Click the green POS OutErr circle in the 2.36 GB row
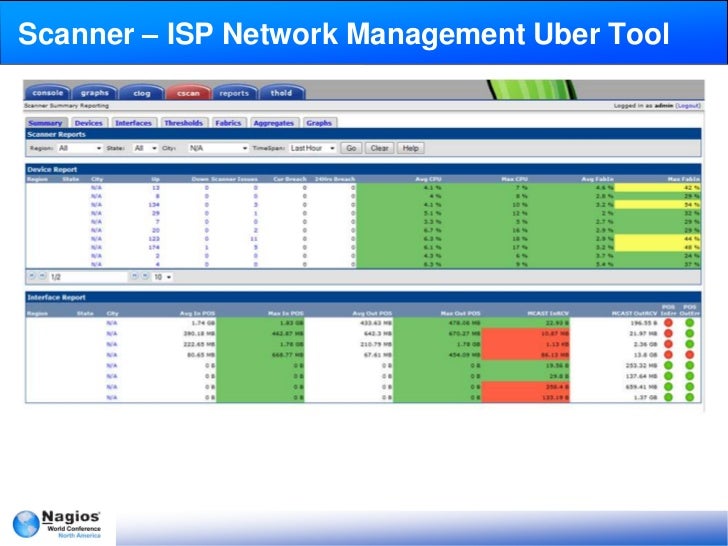 (x=689, y=344)
